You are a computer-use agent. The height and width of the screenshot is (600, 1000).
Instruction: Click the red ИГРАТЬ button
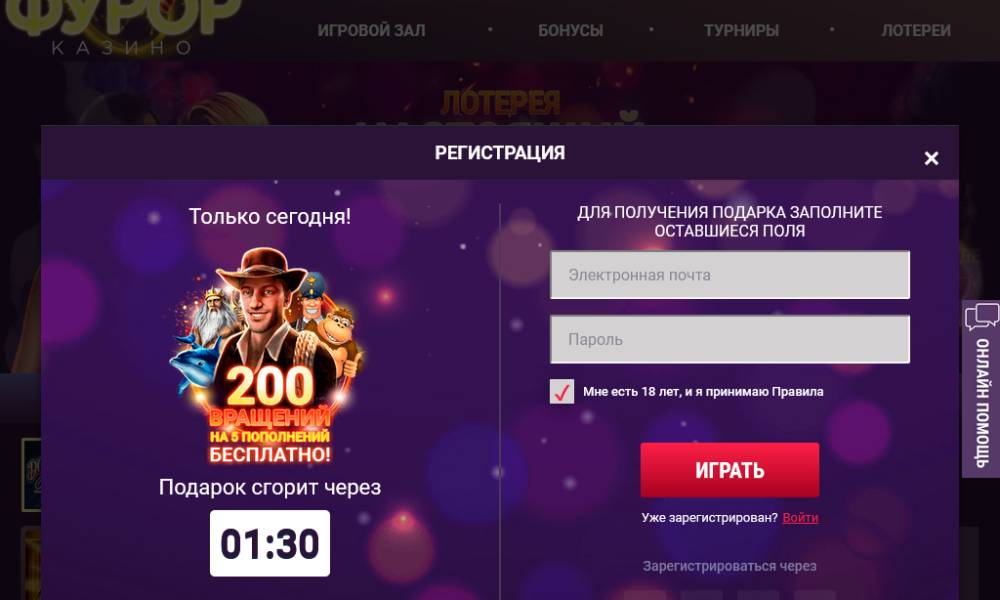click(730, 470)
